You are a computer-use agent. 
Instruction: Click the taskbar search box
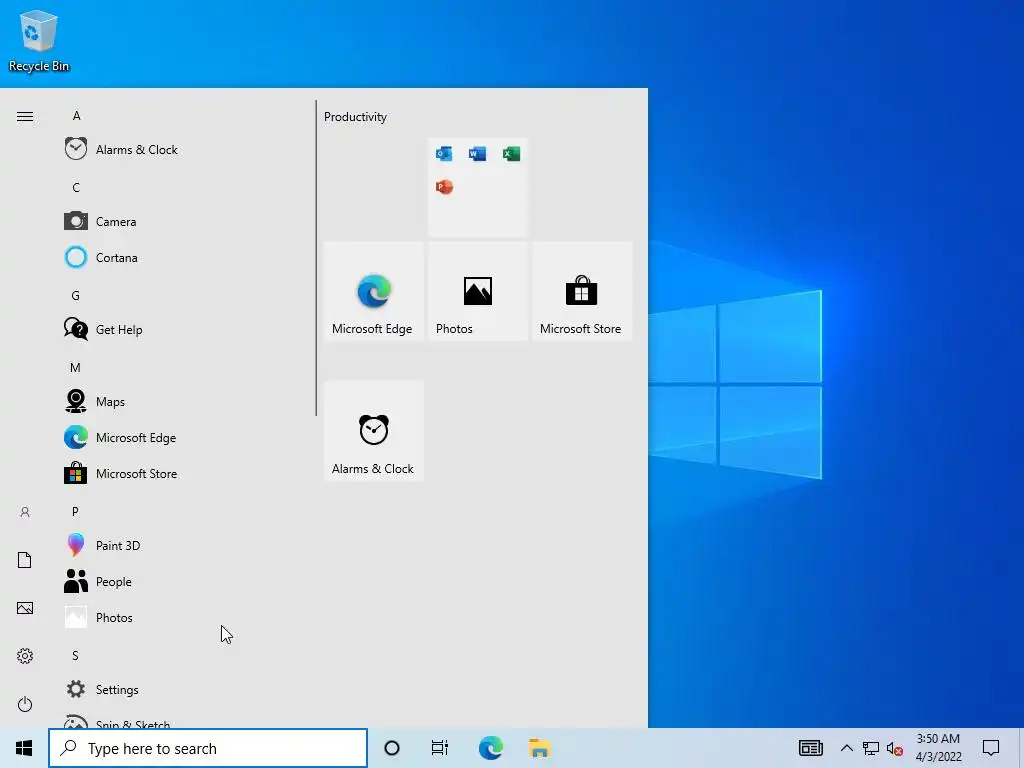tap(208, 748)
